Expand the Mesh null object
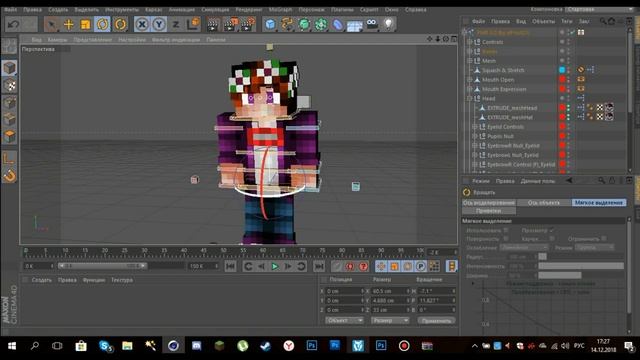Image resolution: width=640 pixels, height=360 pixels. point(469,60)
